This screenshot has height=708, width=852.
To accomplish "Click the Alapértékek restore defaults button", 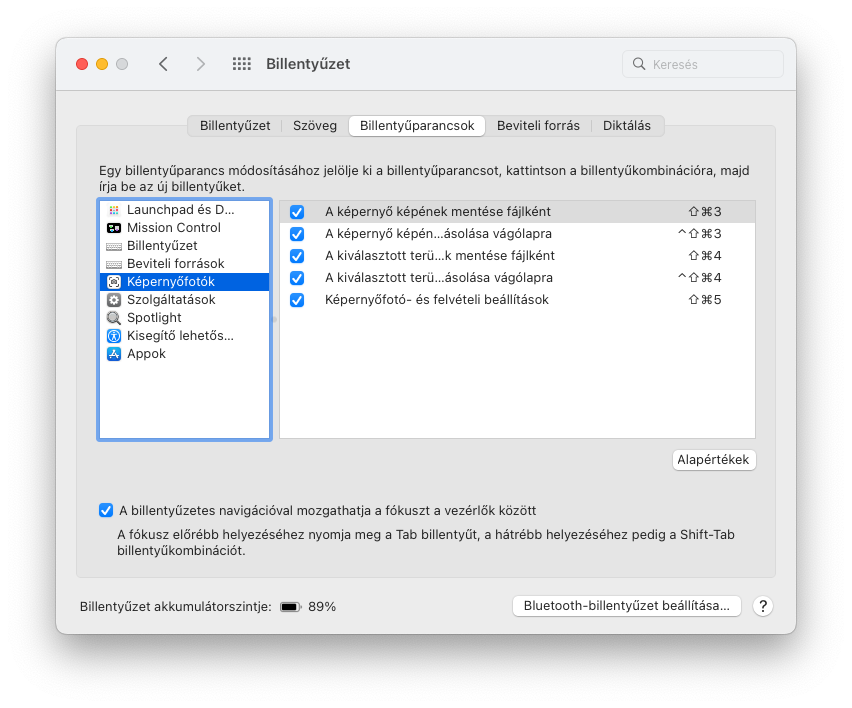I will pos(713,460).
